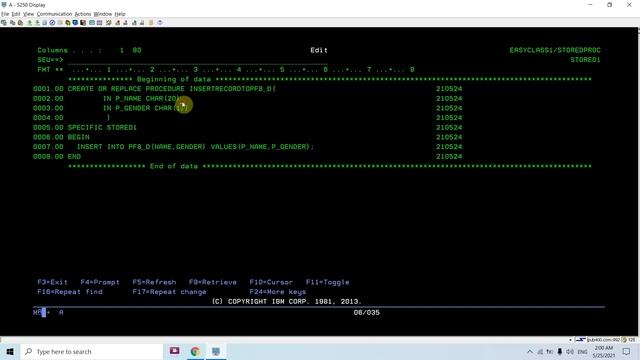Open the Communication menu
Image resolution: width=640 pixels, height=360 pixels.
pyautogui.click(x=54, y=14)
